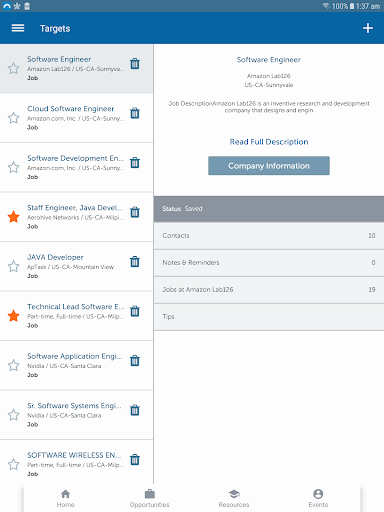
Task: Delete the Staff Engineer, Java Devel... target
Action: pos(135,212)
